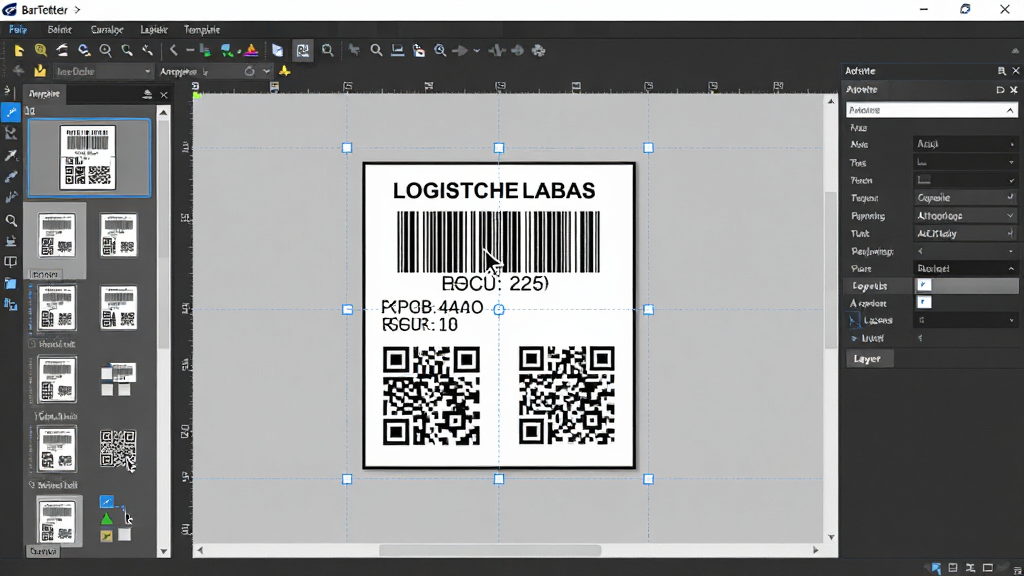Screen dimensions: 1024x576
Task: Collapse the Blaotael dropdown in properties
Action: point(965,268)
